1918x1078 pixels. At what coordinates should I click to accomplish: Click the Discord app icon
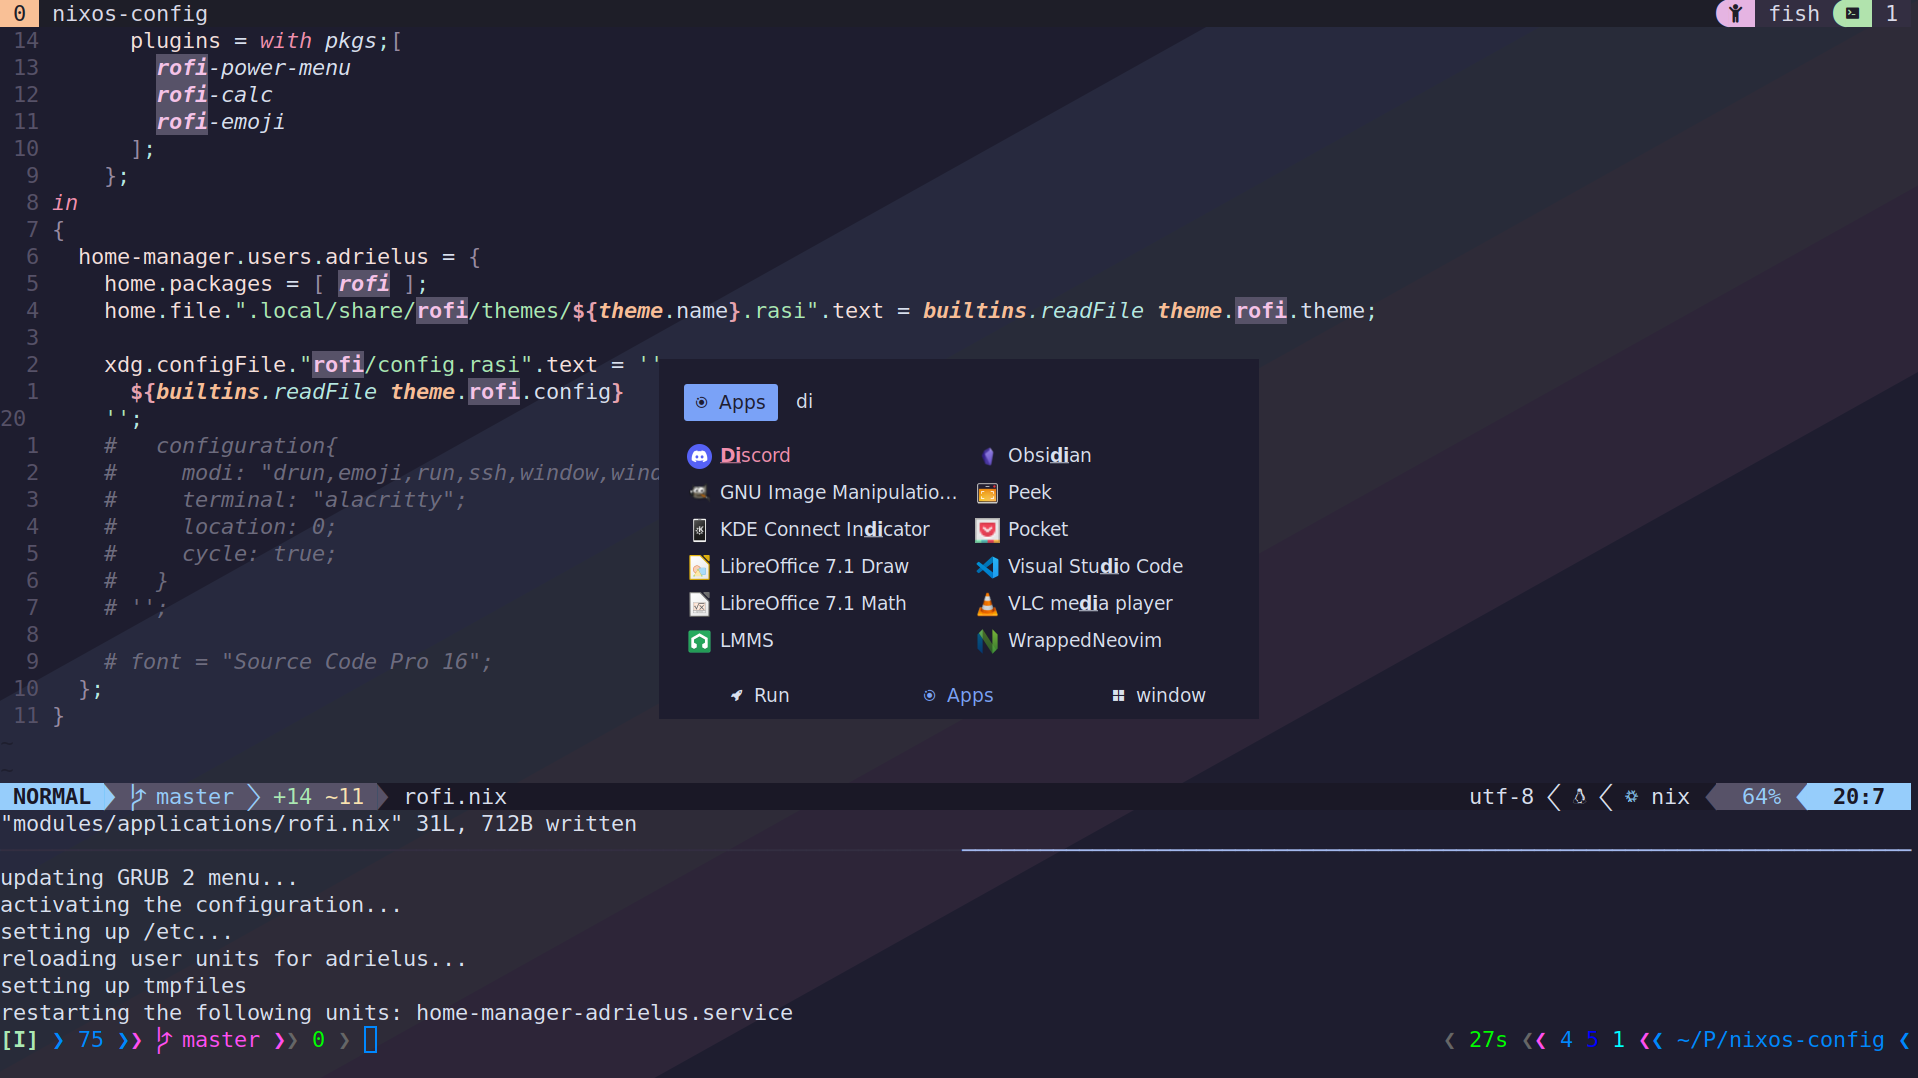[699, 456]
